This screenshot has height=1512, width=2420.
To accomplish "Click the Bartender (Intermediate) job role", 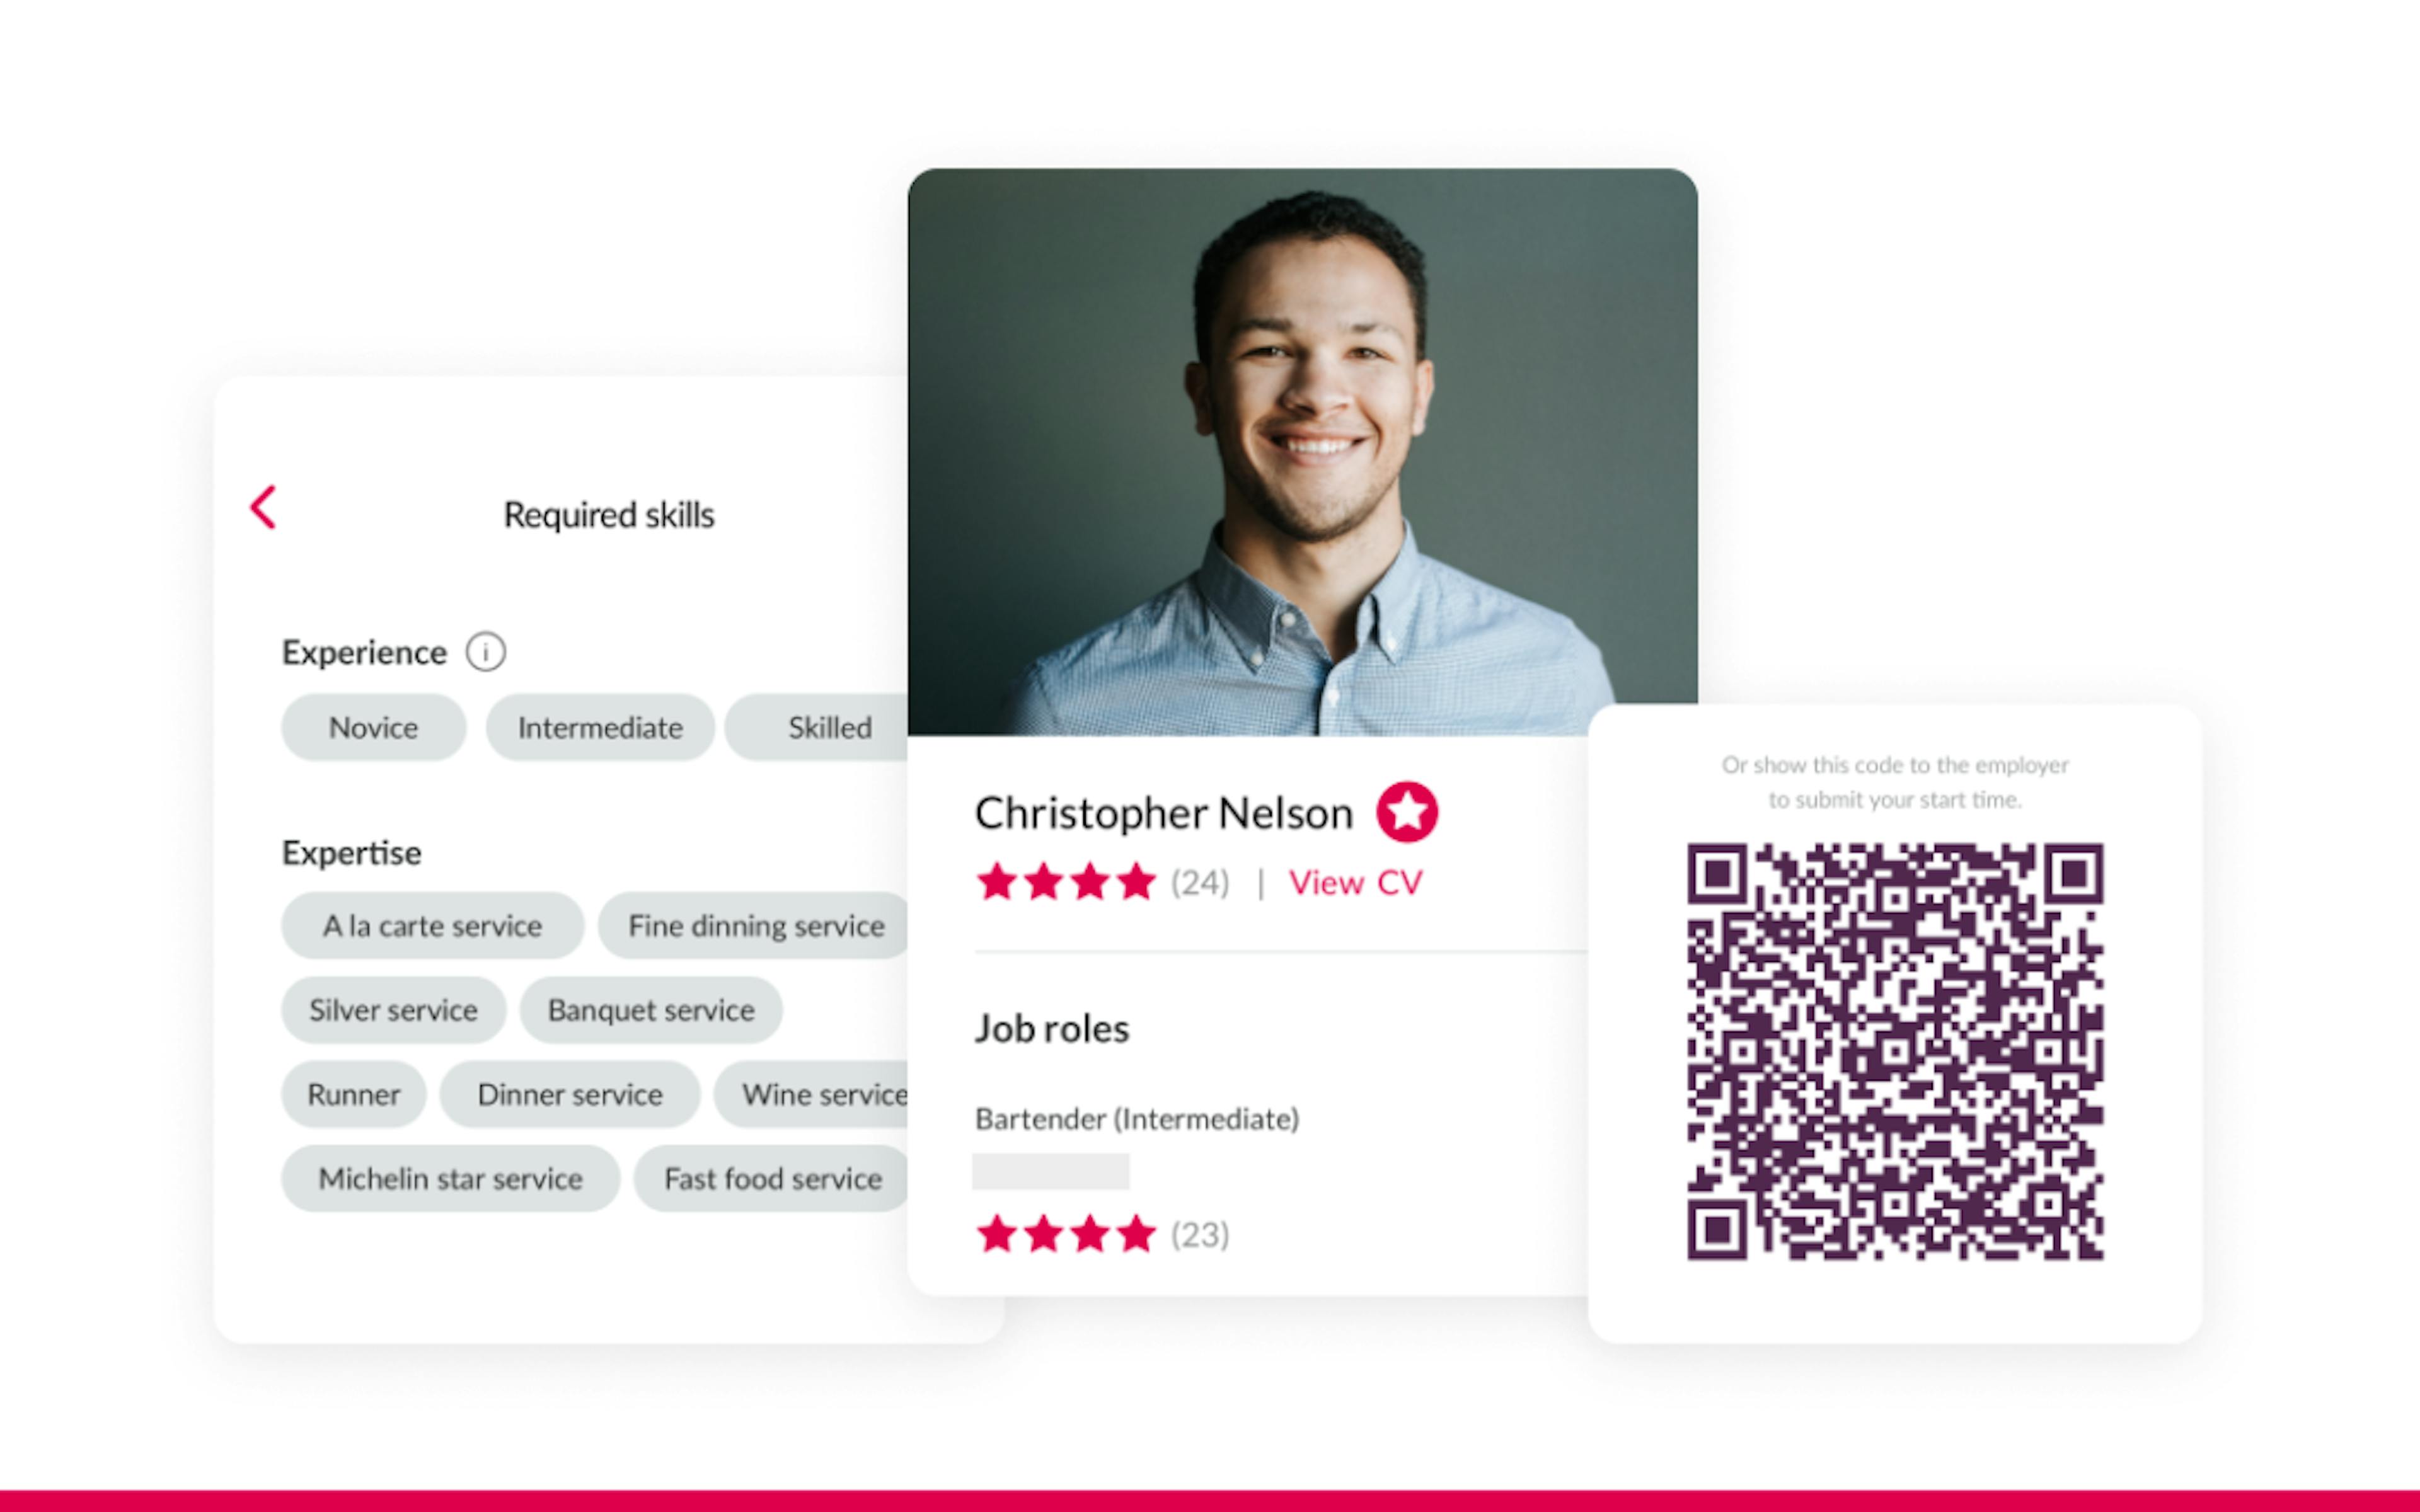I will pyautogui.click(x=1137, y=1119).
